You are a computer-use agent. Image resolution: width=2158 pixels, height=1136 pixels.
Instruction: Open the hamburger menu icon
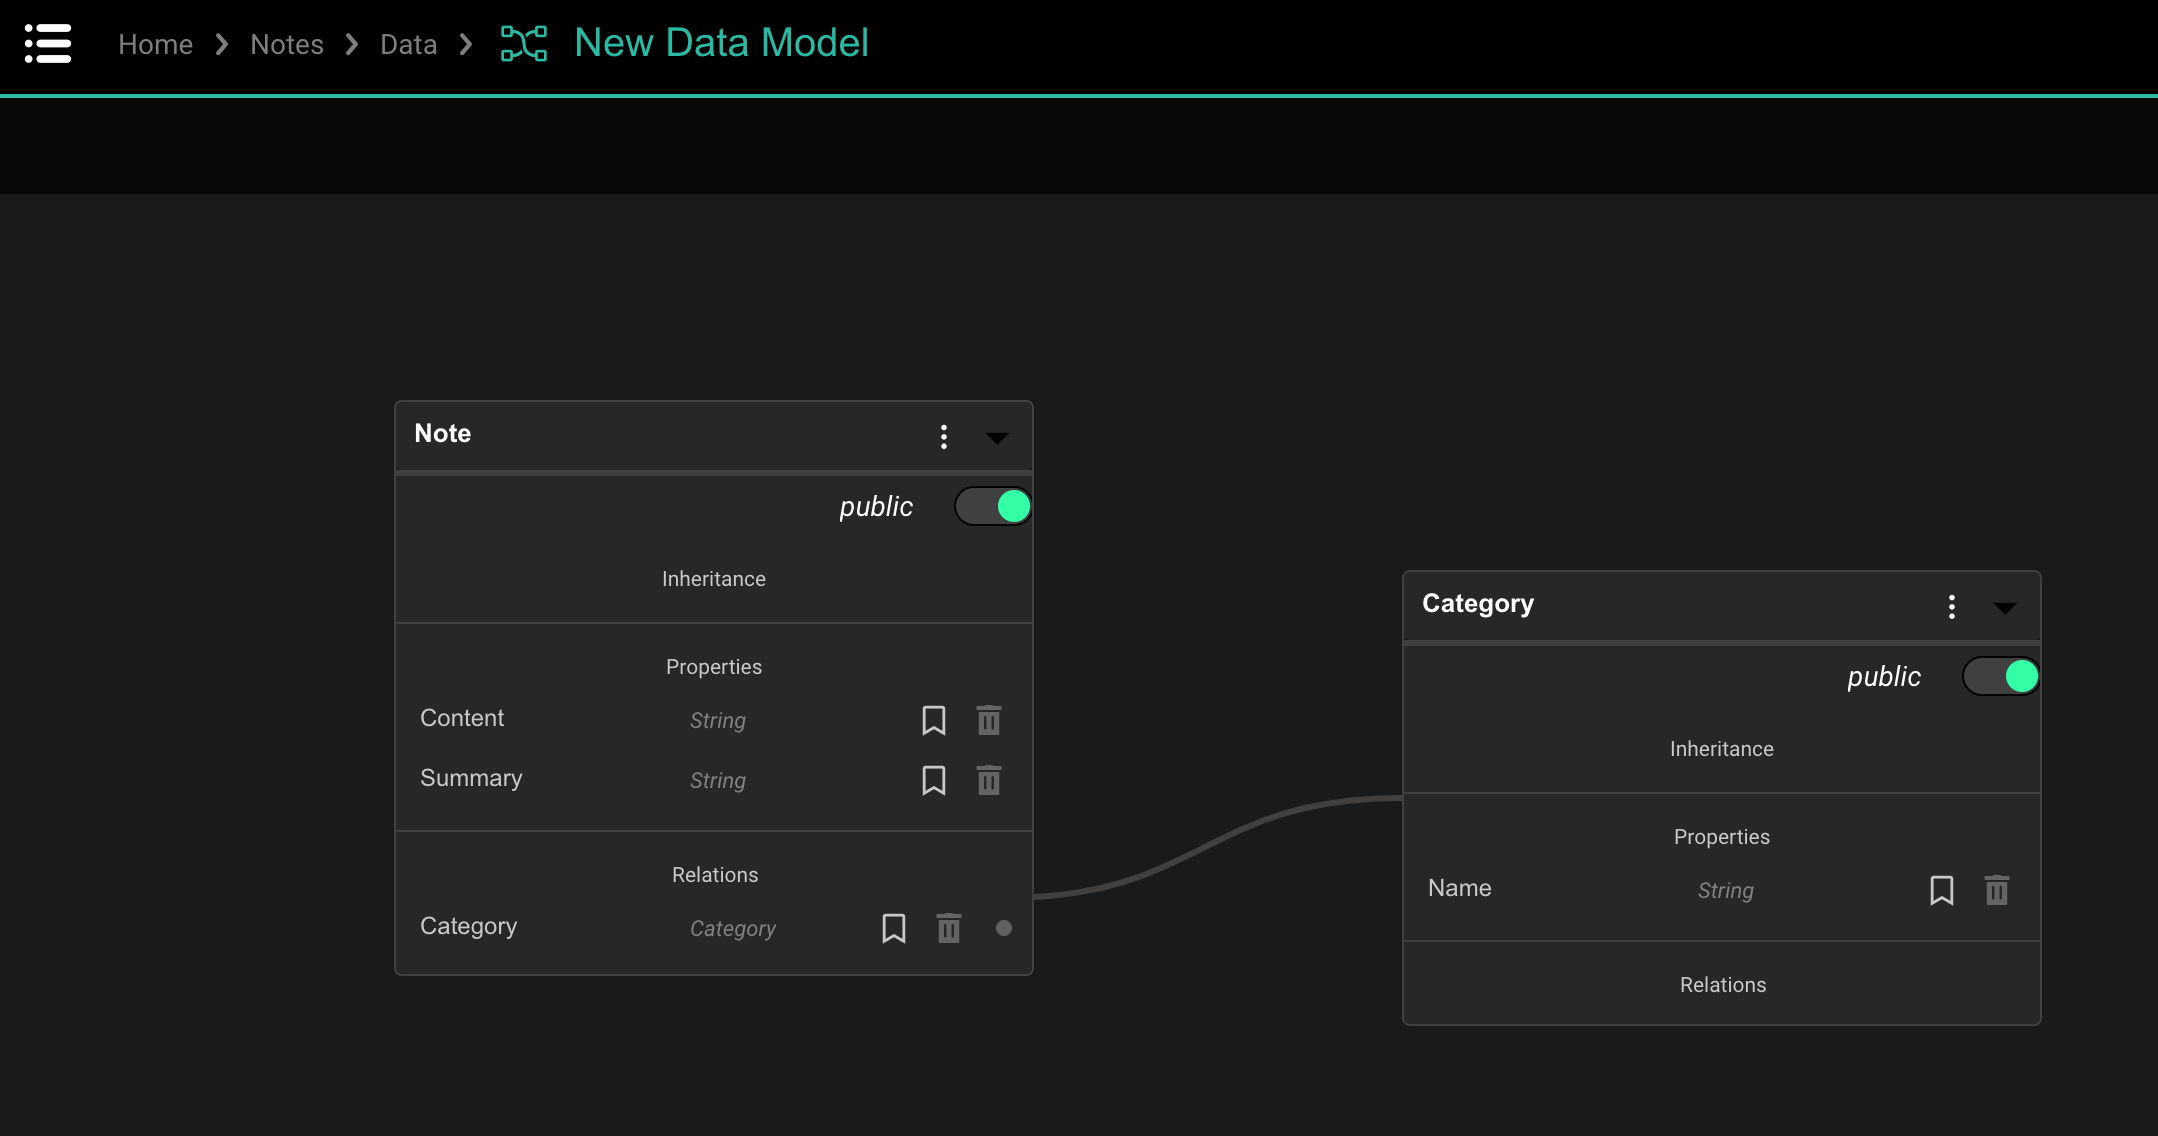[48, 44]
